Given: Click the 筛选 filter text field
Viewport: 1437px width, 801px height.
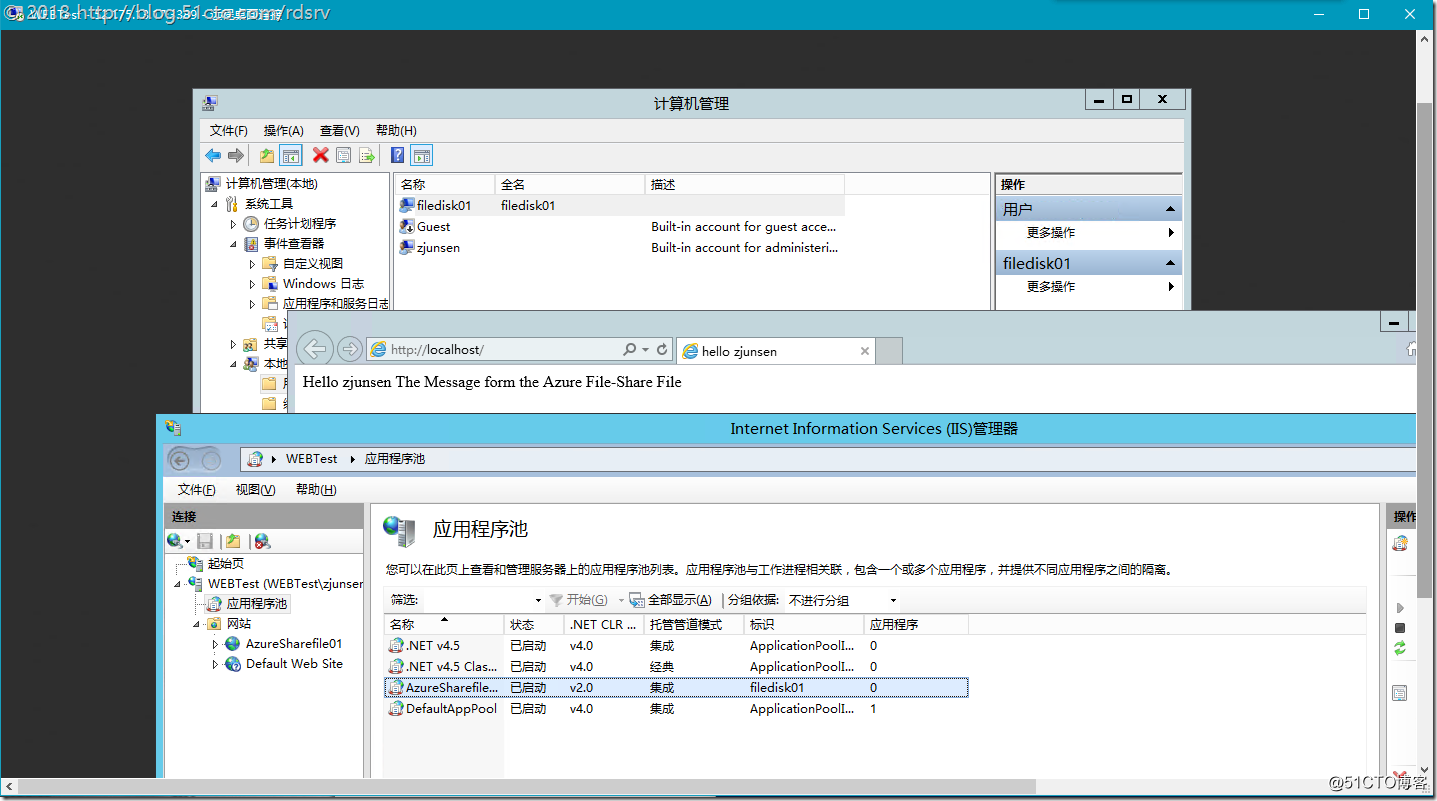Looking at the screenshot, I should (x=478, y=600).
